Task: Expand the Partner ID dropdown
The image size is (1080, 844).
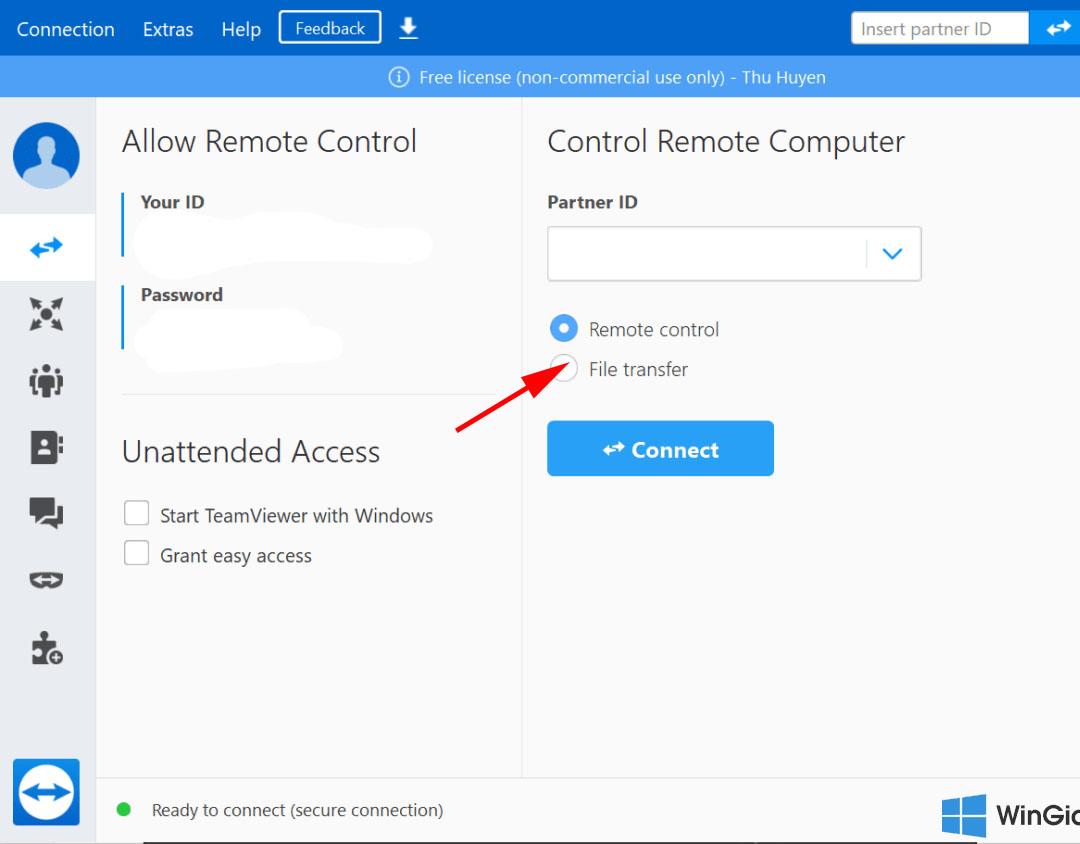Action: click(x=891, y=253)
